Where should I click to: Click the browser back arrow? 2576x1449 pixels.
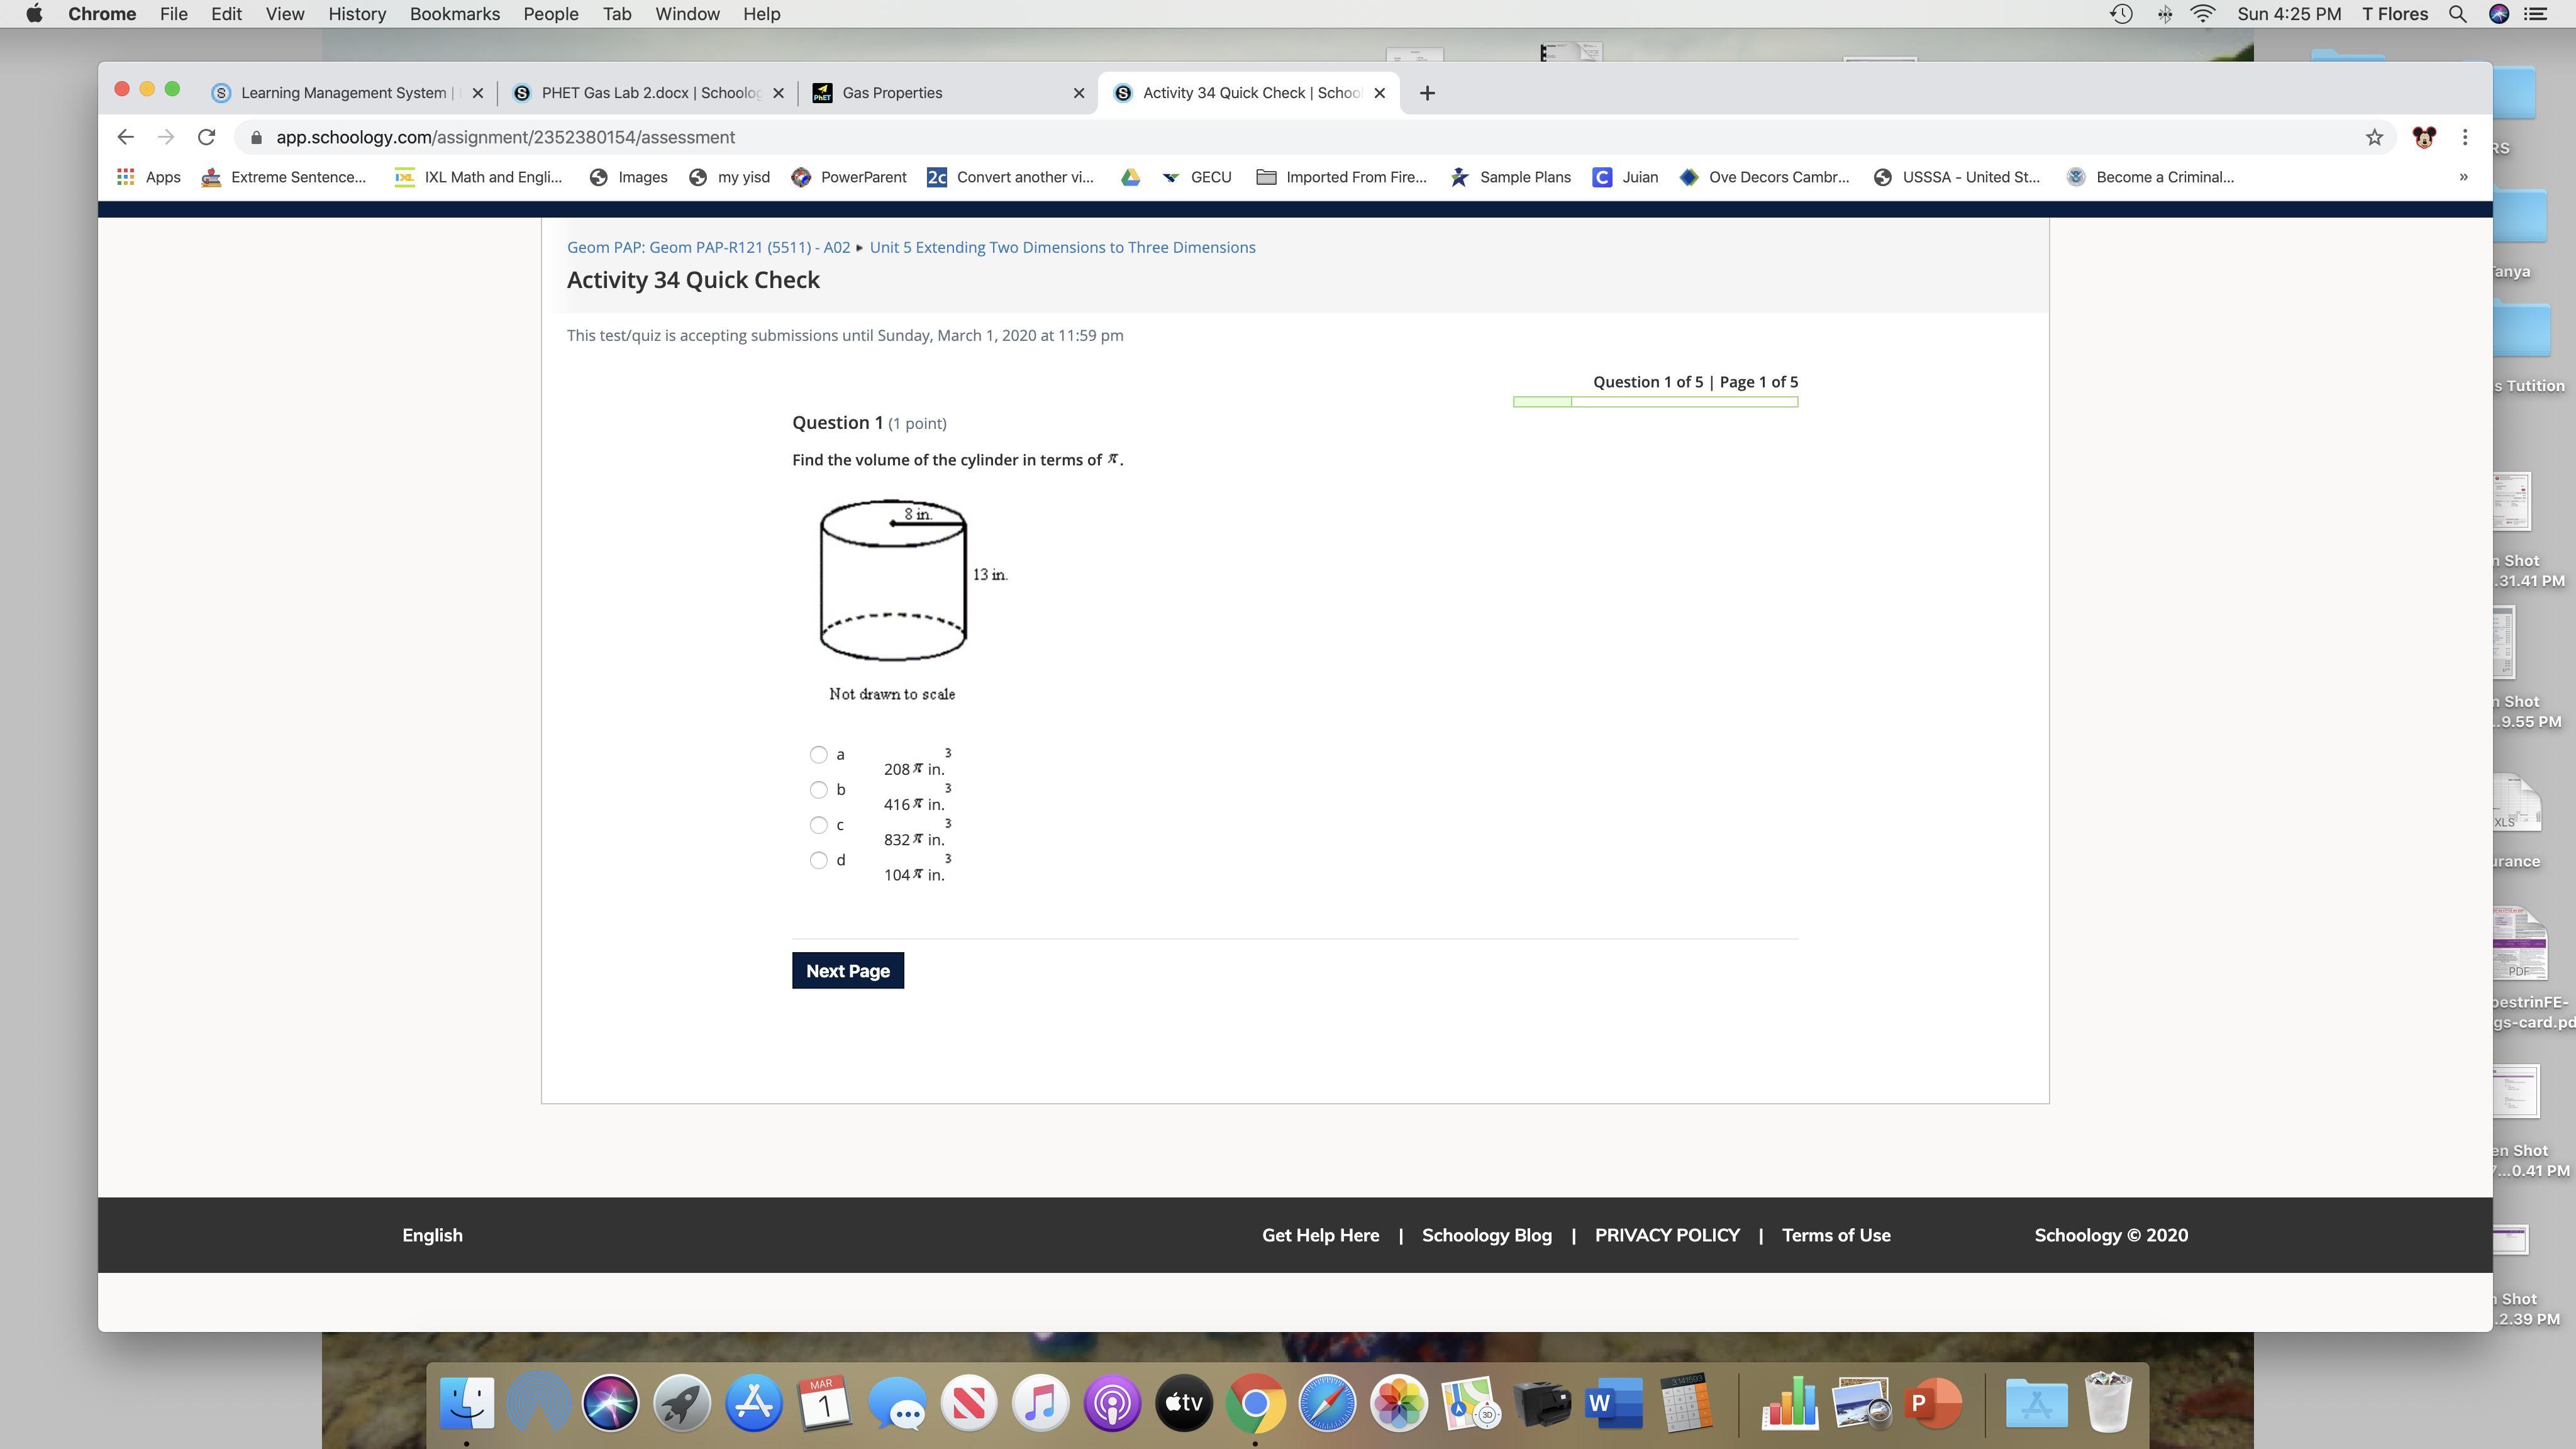[125, 137]
